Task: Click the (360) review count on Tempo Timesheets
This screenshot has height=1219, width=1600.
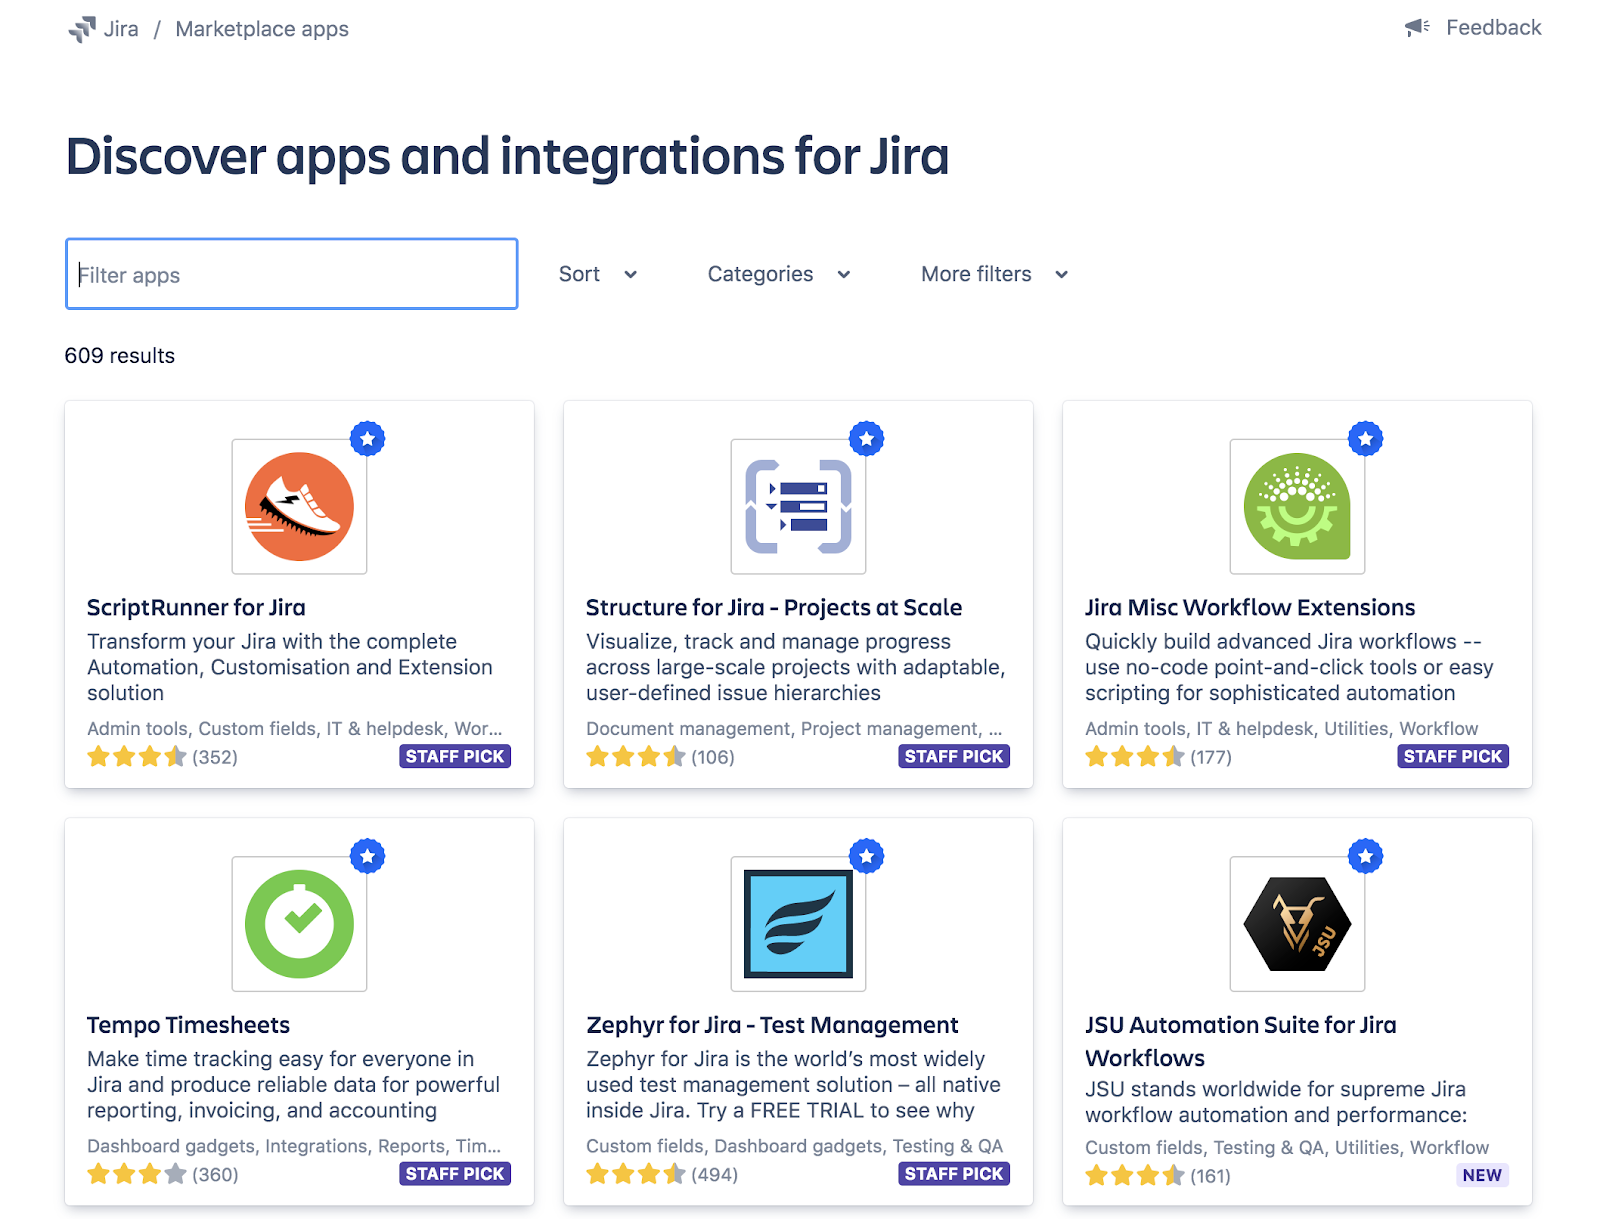Action: 215,1174
